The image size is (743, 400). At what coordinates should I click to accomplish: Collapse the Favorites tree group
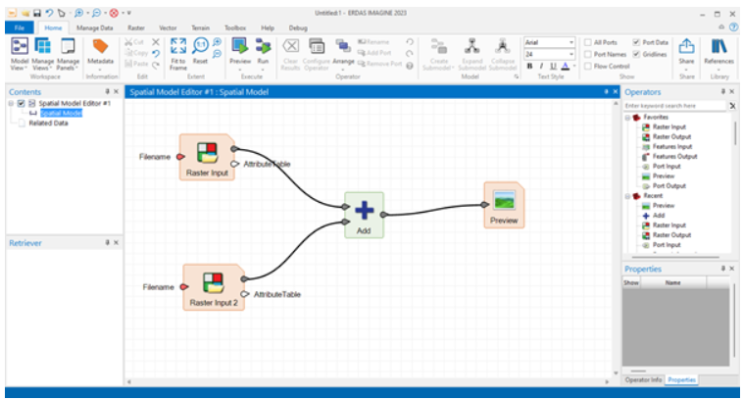pyautogui.click(x=627, y=117)
